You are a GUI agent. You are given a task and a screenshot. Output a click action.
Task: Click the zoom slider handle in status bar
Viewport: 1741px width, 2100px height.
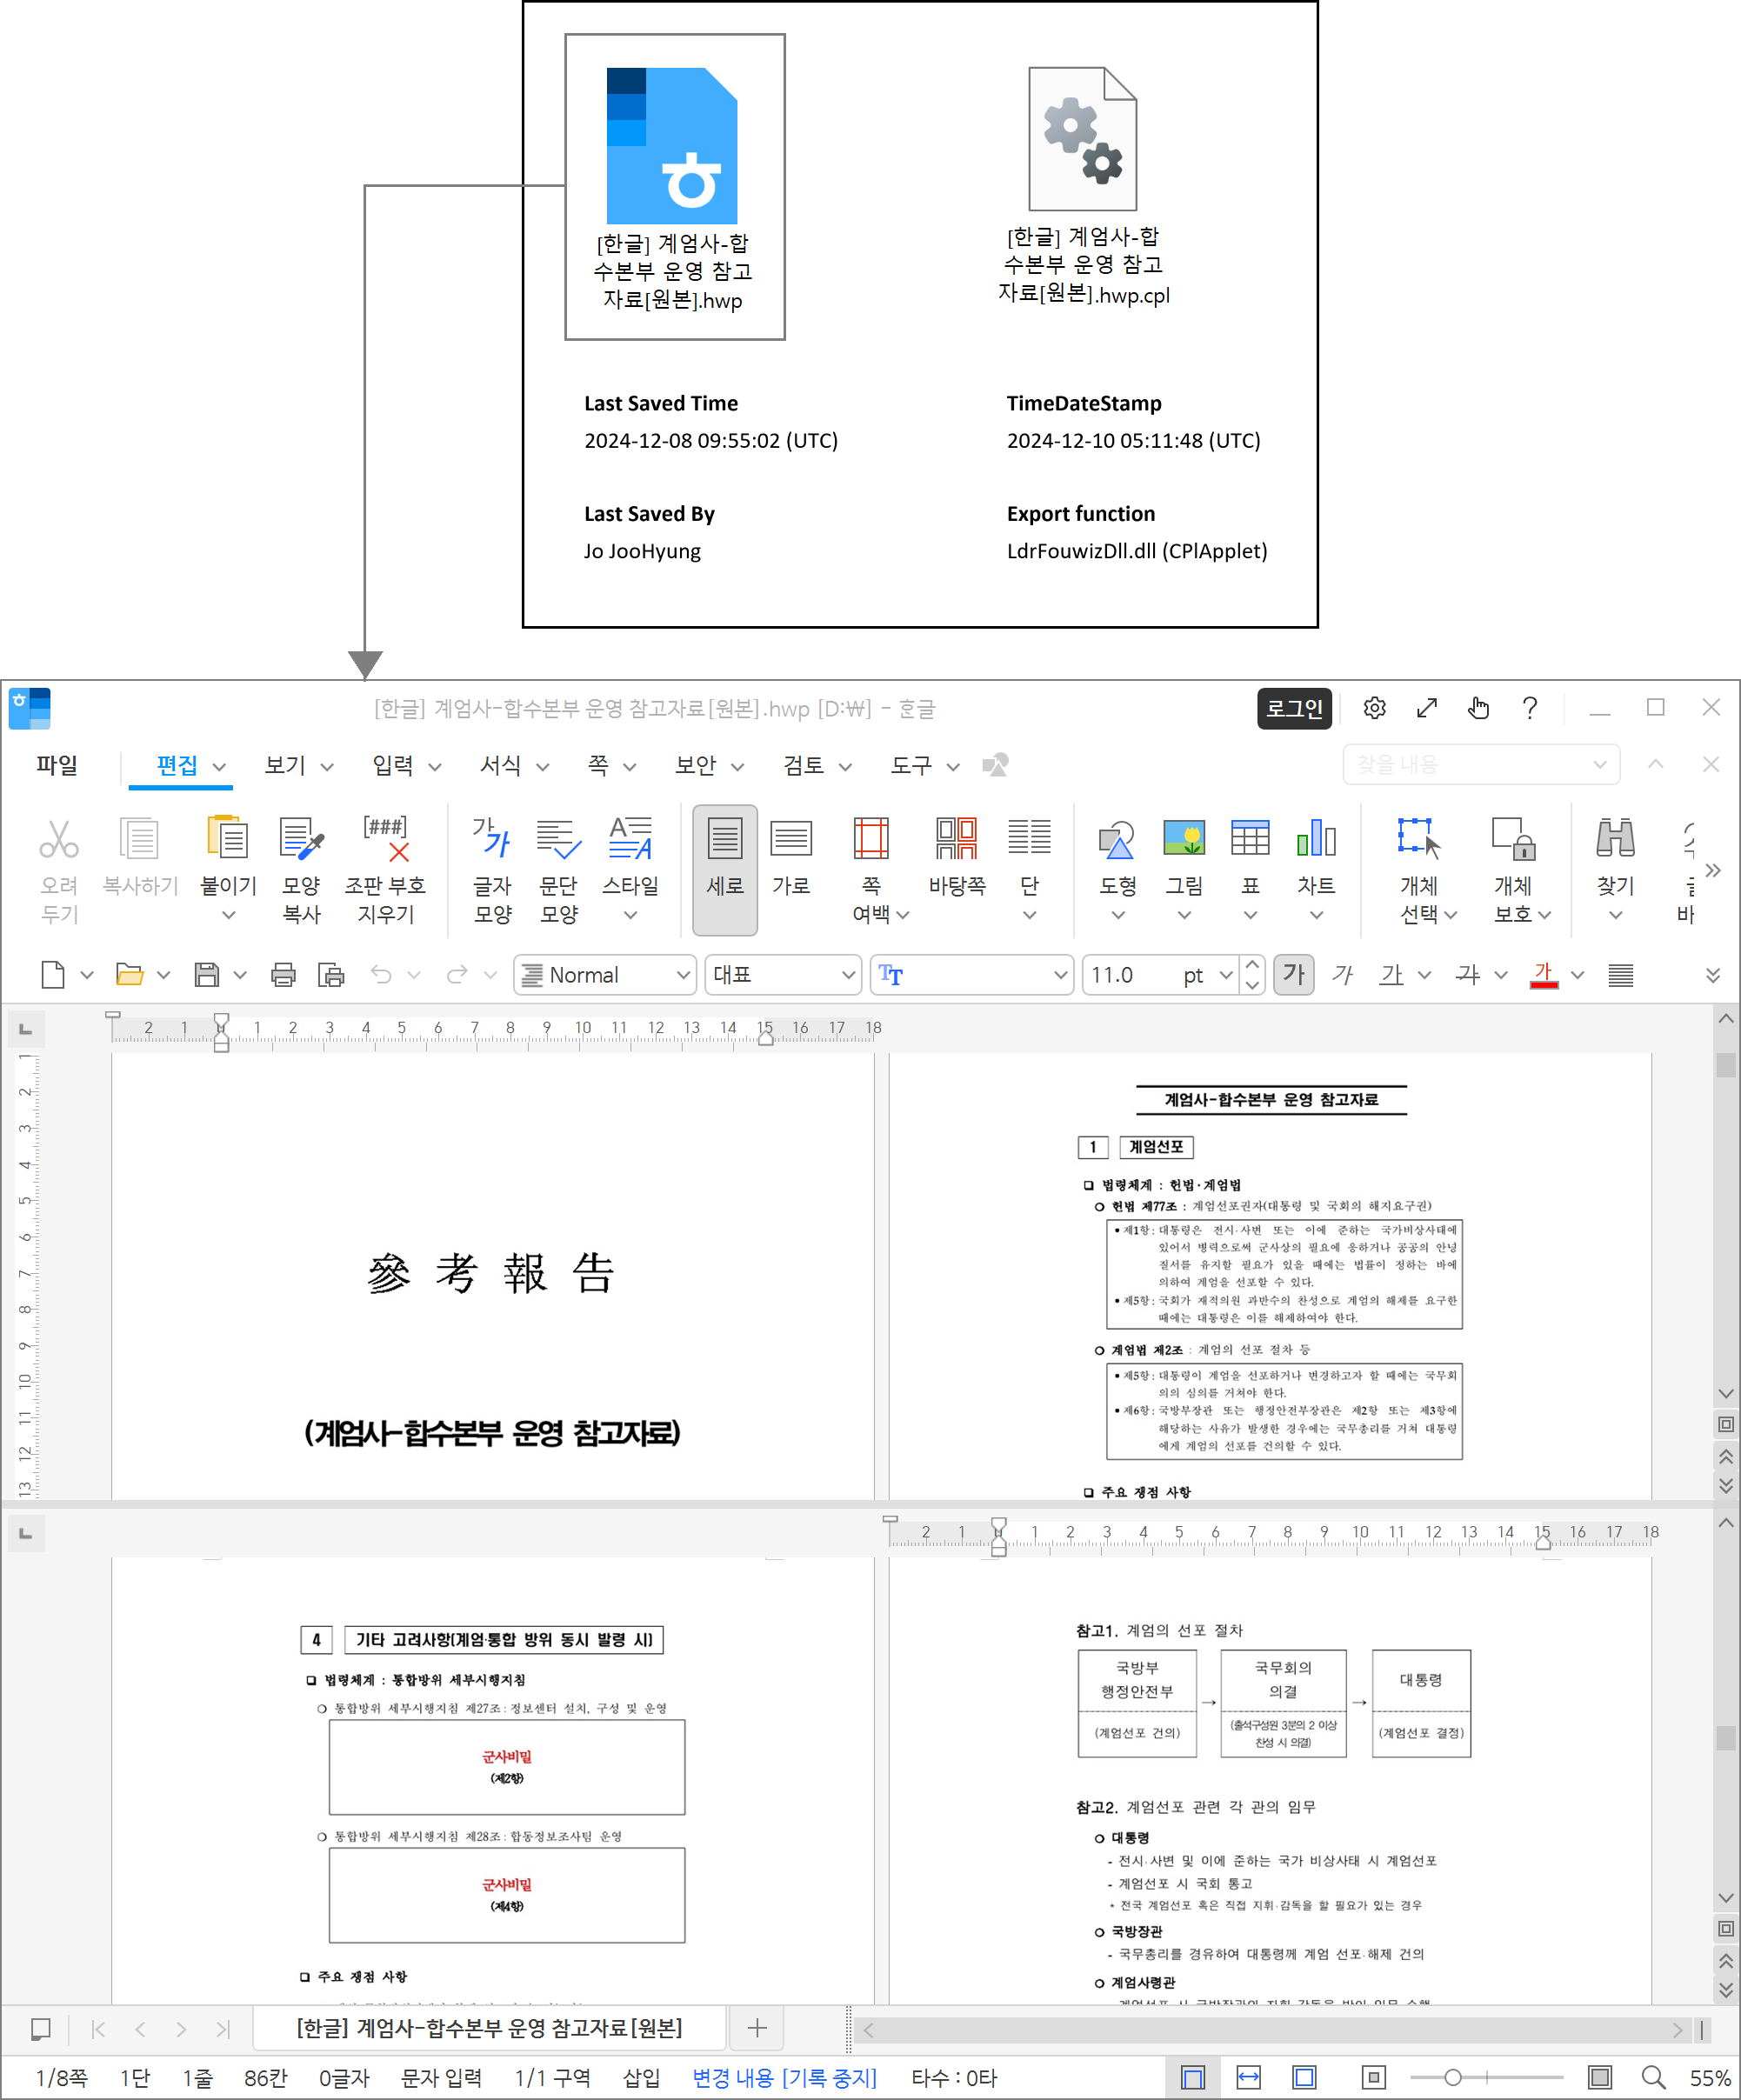point(1452,2077)
